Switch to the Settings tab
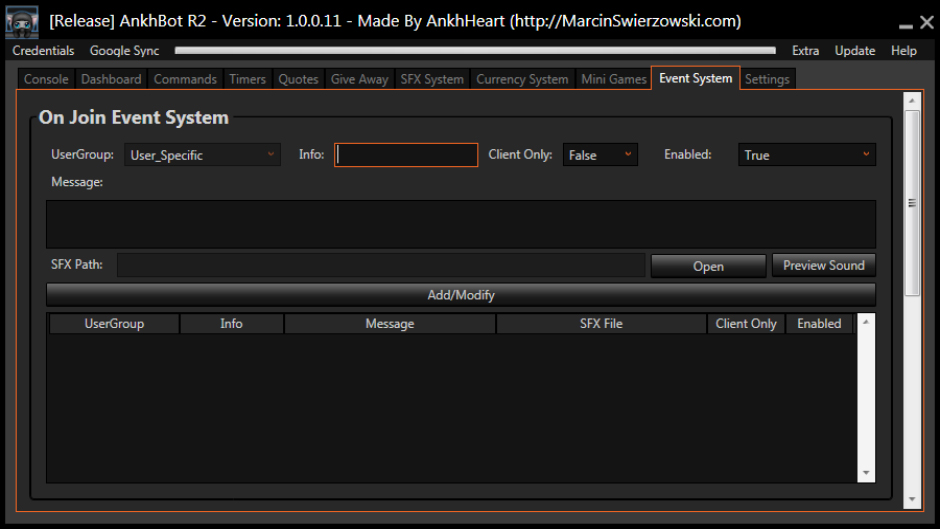The width and height of the screenshot is (940, 529). pos(767,79)
